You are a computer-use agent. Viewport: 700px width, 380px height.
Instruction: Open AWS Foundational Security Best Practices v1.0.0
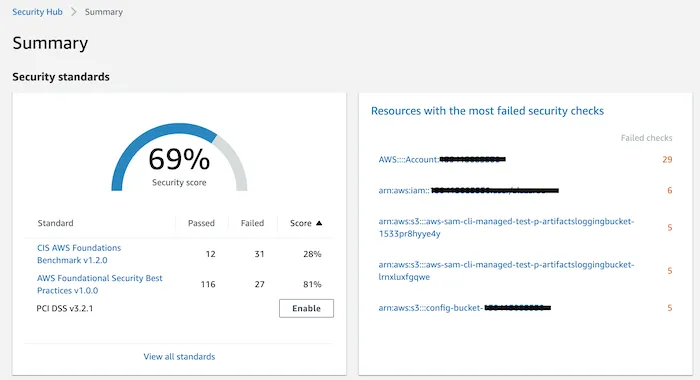[100, 284]
